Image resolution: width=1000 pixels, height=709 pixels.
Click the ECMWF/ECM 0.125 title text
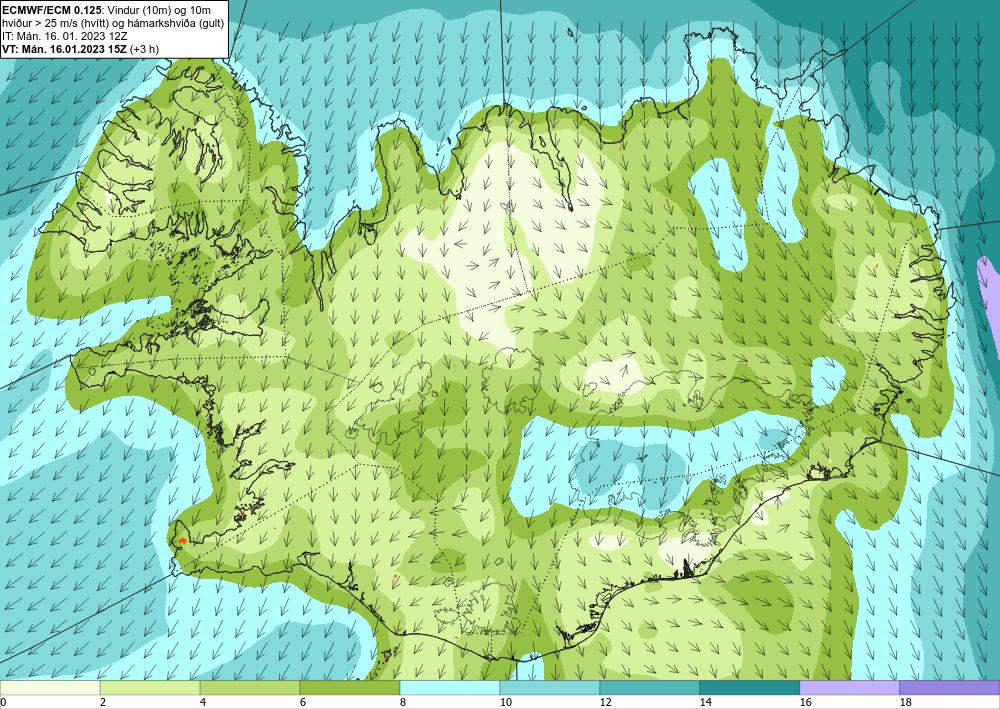(x=53, y=10)
